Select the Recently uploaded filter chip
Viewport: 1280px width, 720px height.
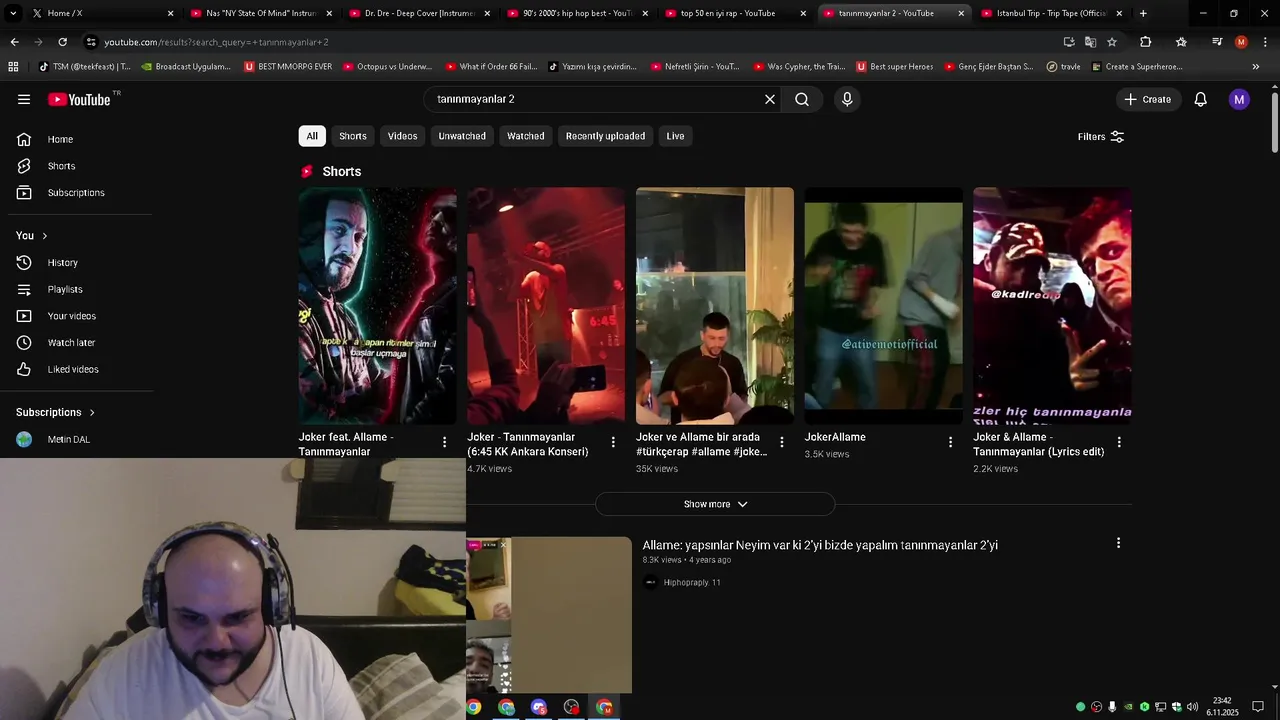[x=605, y=136]
